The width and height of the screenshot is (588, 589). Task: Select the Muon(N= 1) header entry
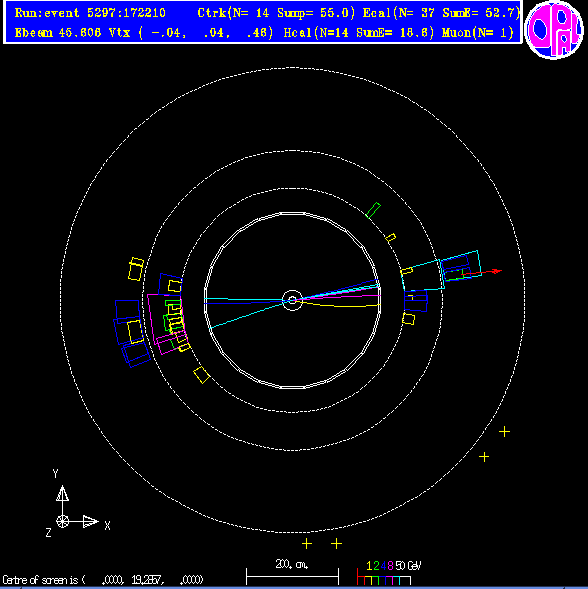tap(478, 33)
